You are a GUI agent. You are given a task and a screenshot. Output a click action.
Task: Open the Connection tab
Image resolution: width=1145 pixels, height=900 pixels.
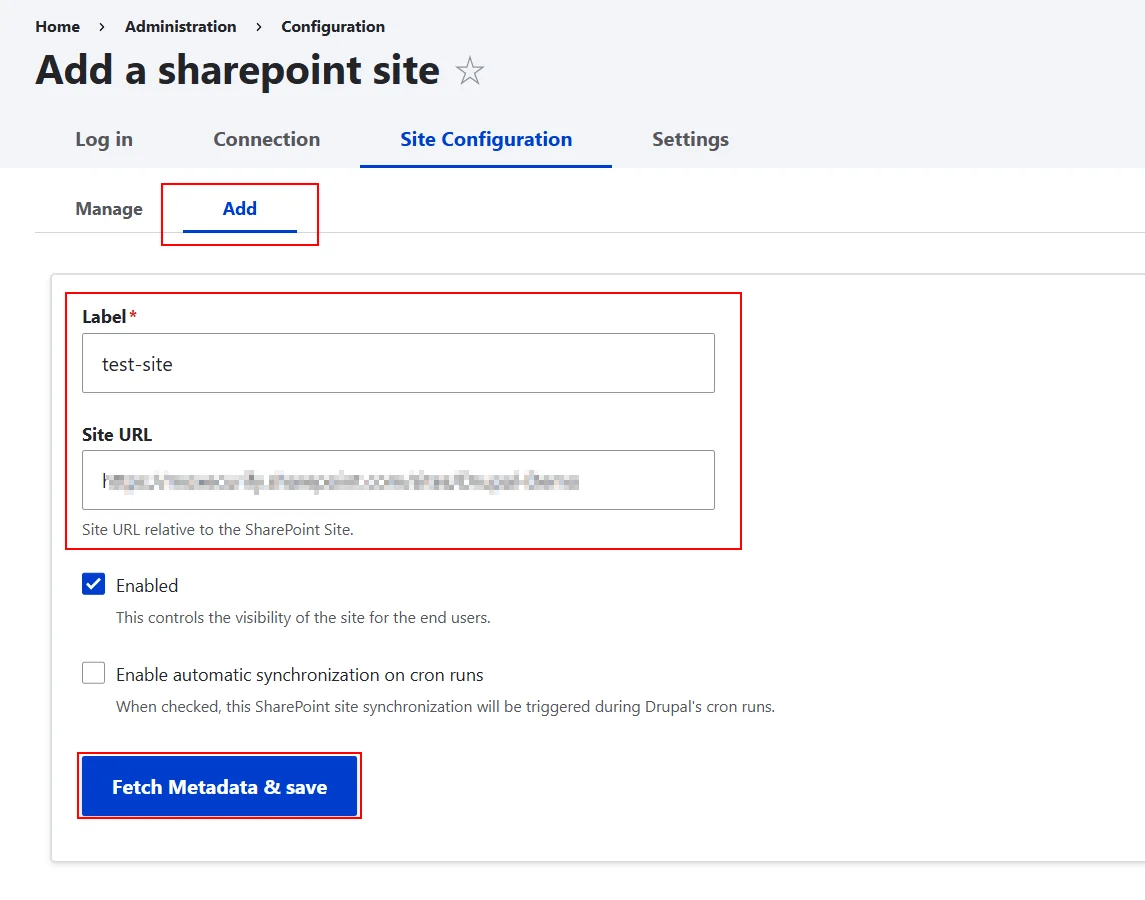point(266,140)
